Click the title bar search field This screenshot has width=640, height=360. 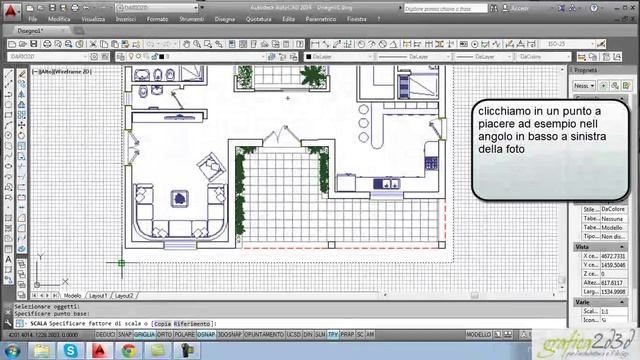pyautogui.click(x=445, y=8)
